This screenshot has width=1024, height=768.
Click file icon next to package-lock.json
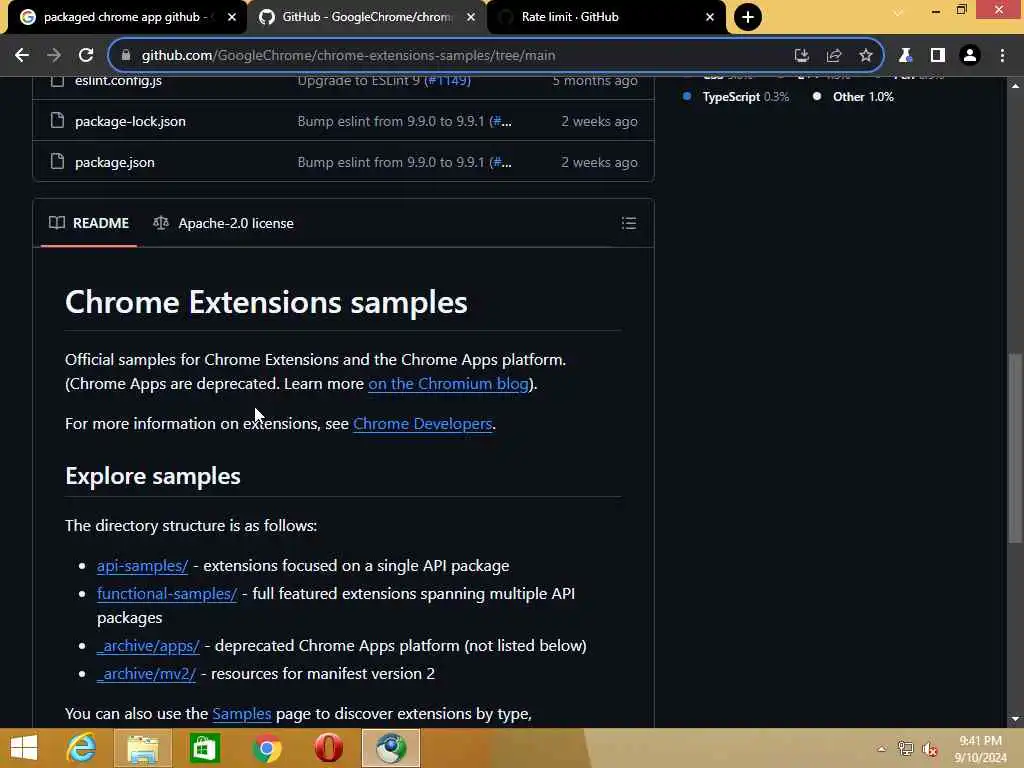[x=57, y=121]
